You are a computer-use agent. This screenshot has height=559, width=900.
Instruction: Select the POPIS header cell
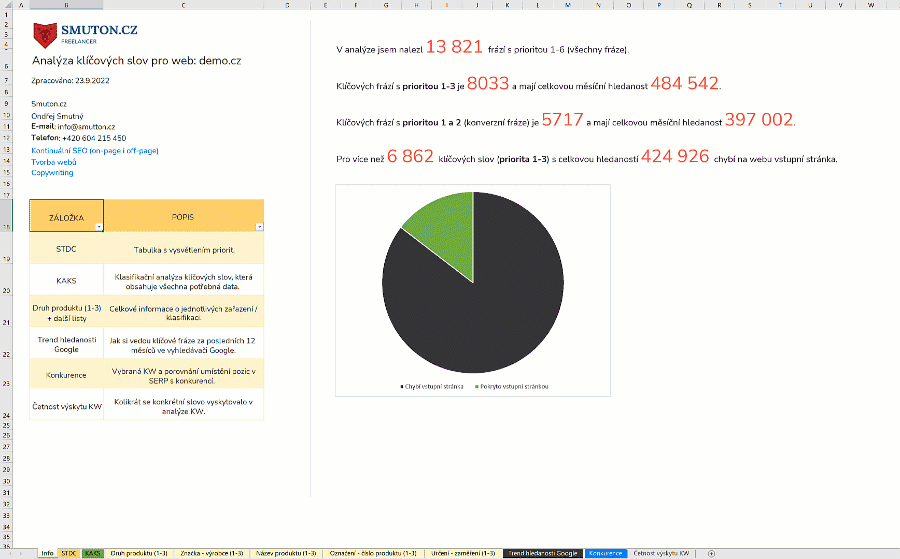click(184, 216)
